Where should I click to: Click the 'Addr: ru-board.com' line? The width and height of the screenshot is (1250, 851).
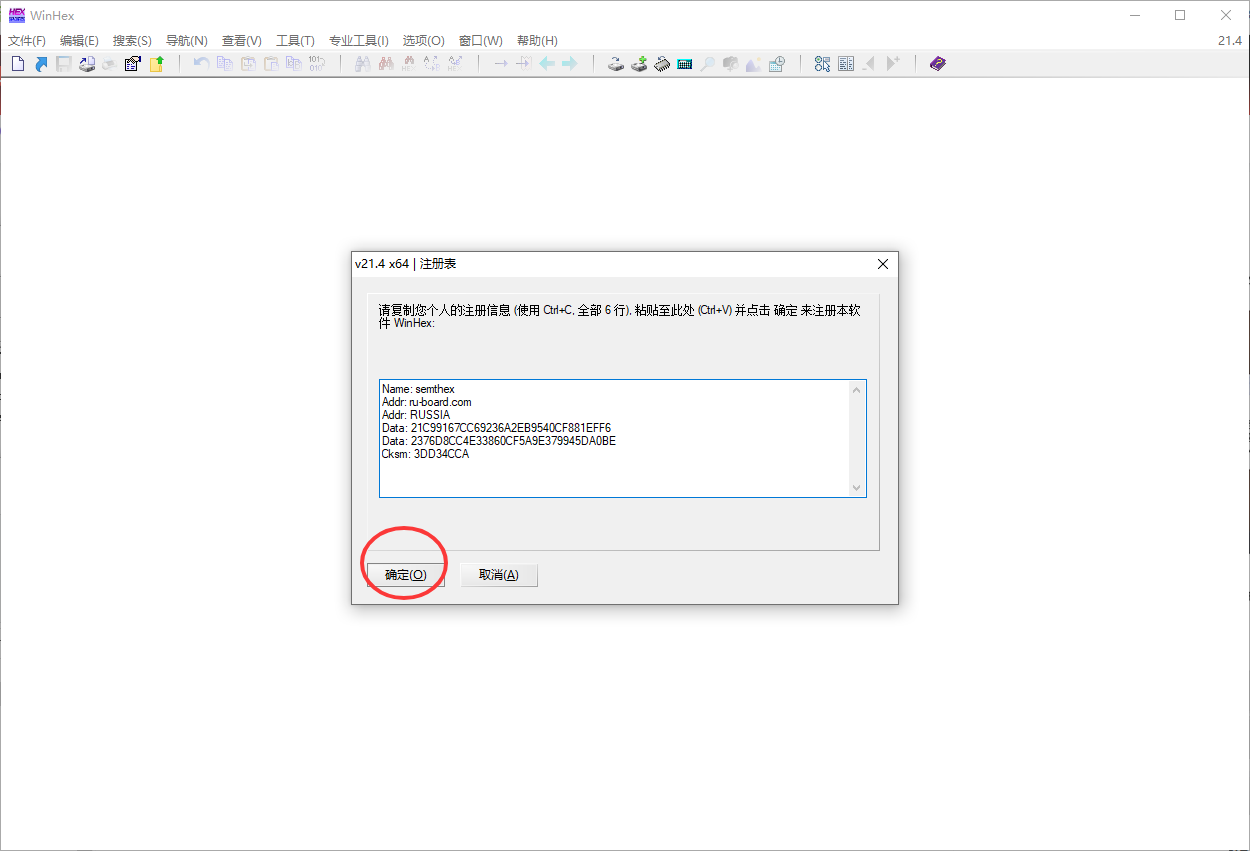(x=426, y=402)
